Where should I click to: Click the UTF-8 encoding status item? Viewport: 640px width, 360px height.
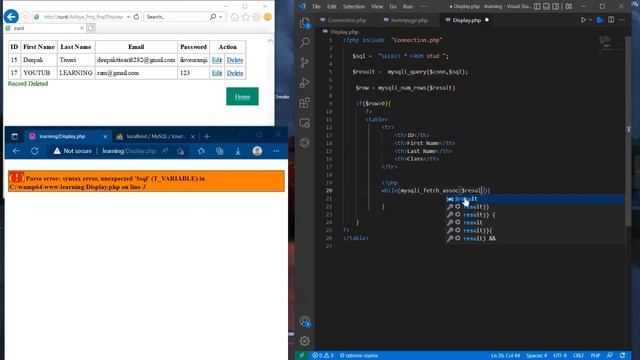[560, 356]
